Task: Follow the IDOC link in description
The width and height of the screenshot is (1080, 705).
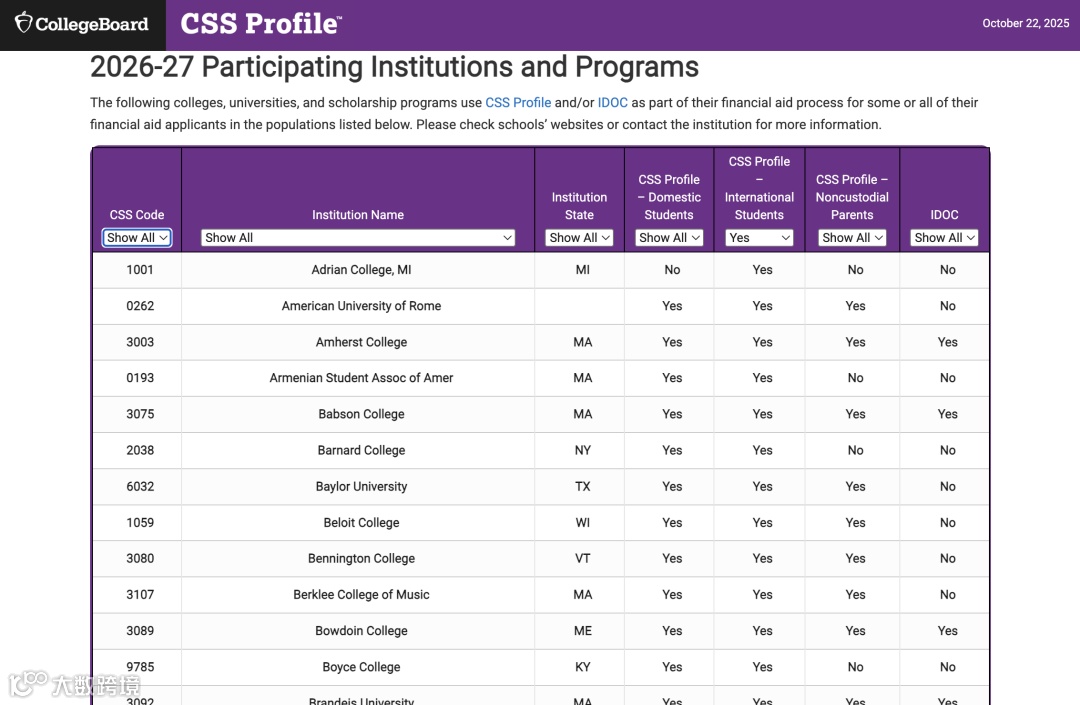Action: (612, 103)
